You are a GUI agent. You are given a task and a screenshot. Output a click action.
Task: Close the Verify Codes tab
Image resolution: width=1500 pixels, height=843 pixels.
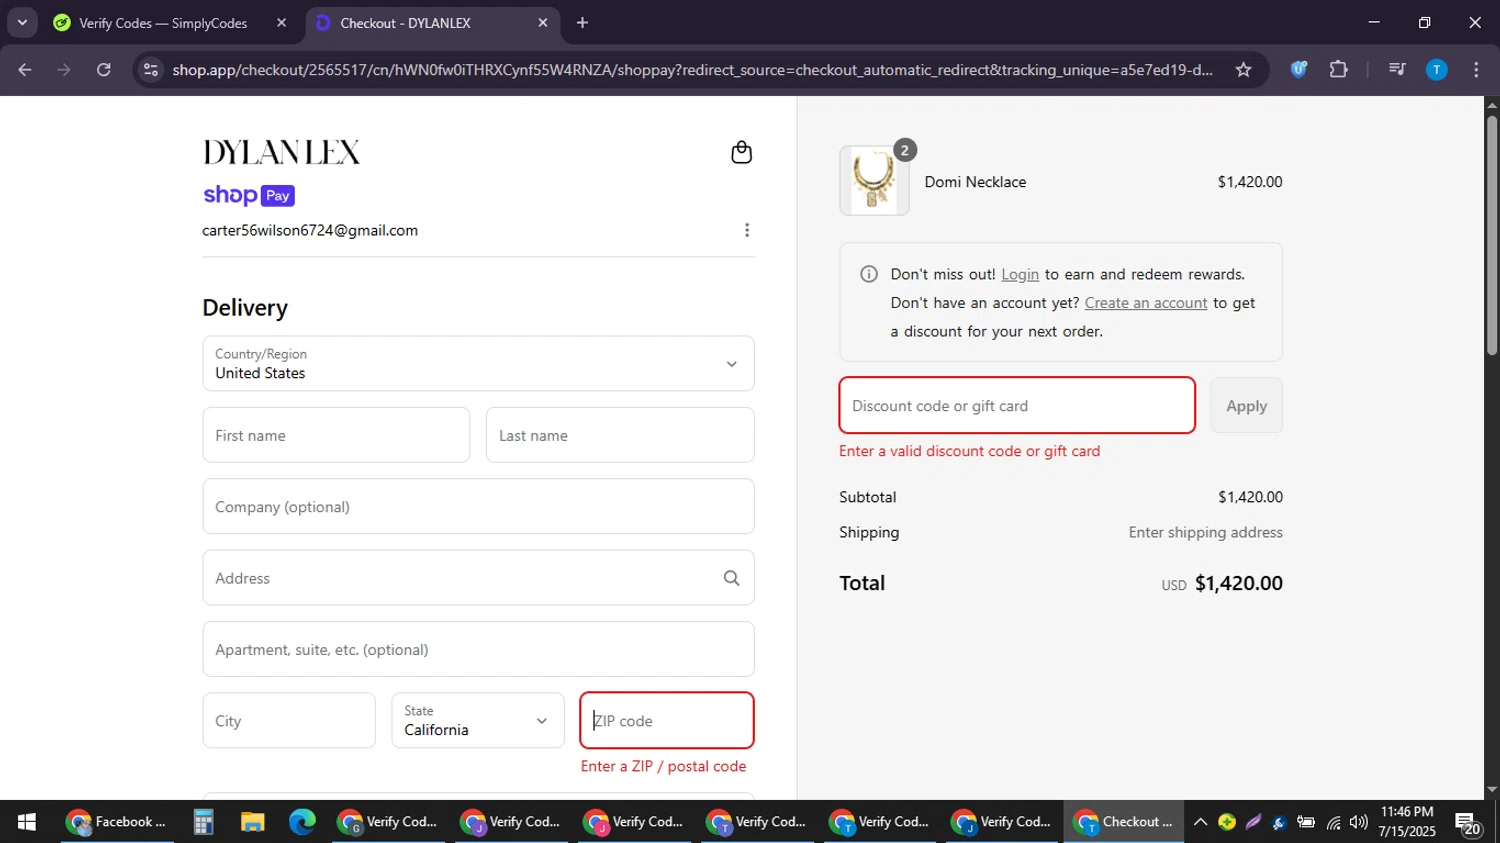281,23
